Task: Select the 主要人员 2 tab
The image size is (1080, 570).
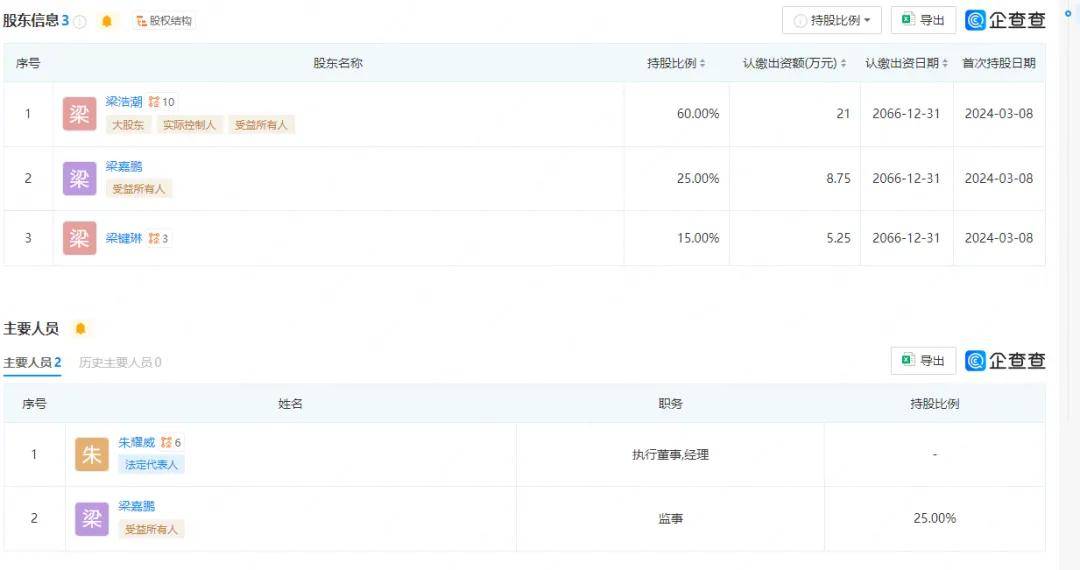Action: click(32, 362)
